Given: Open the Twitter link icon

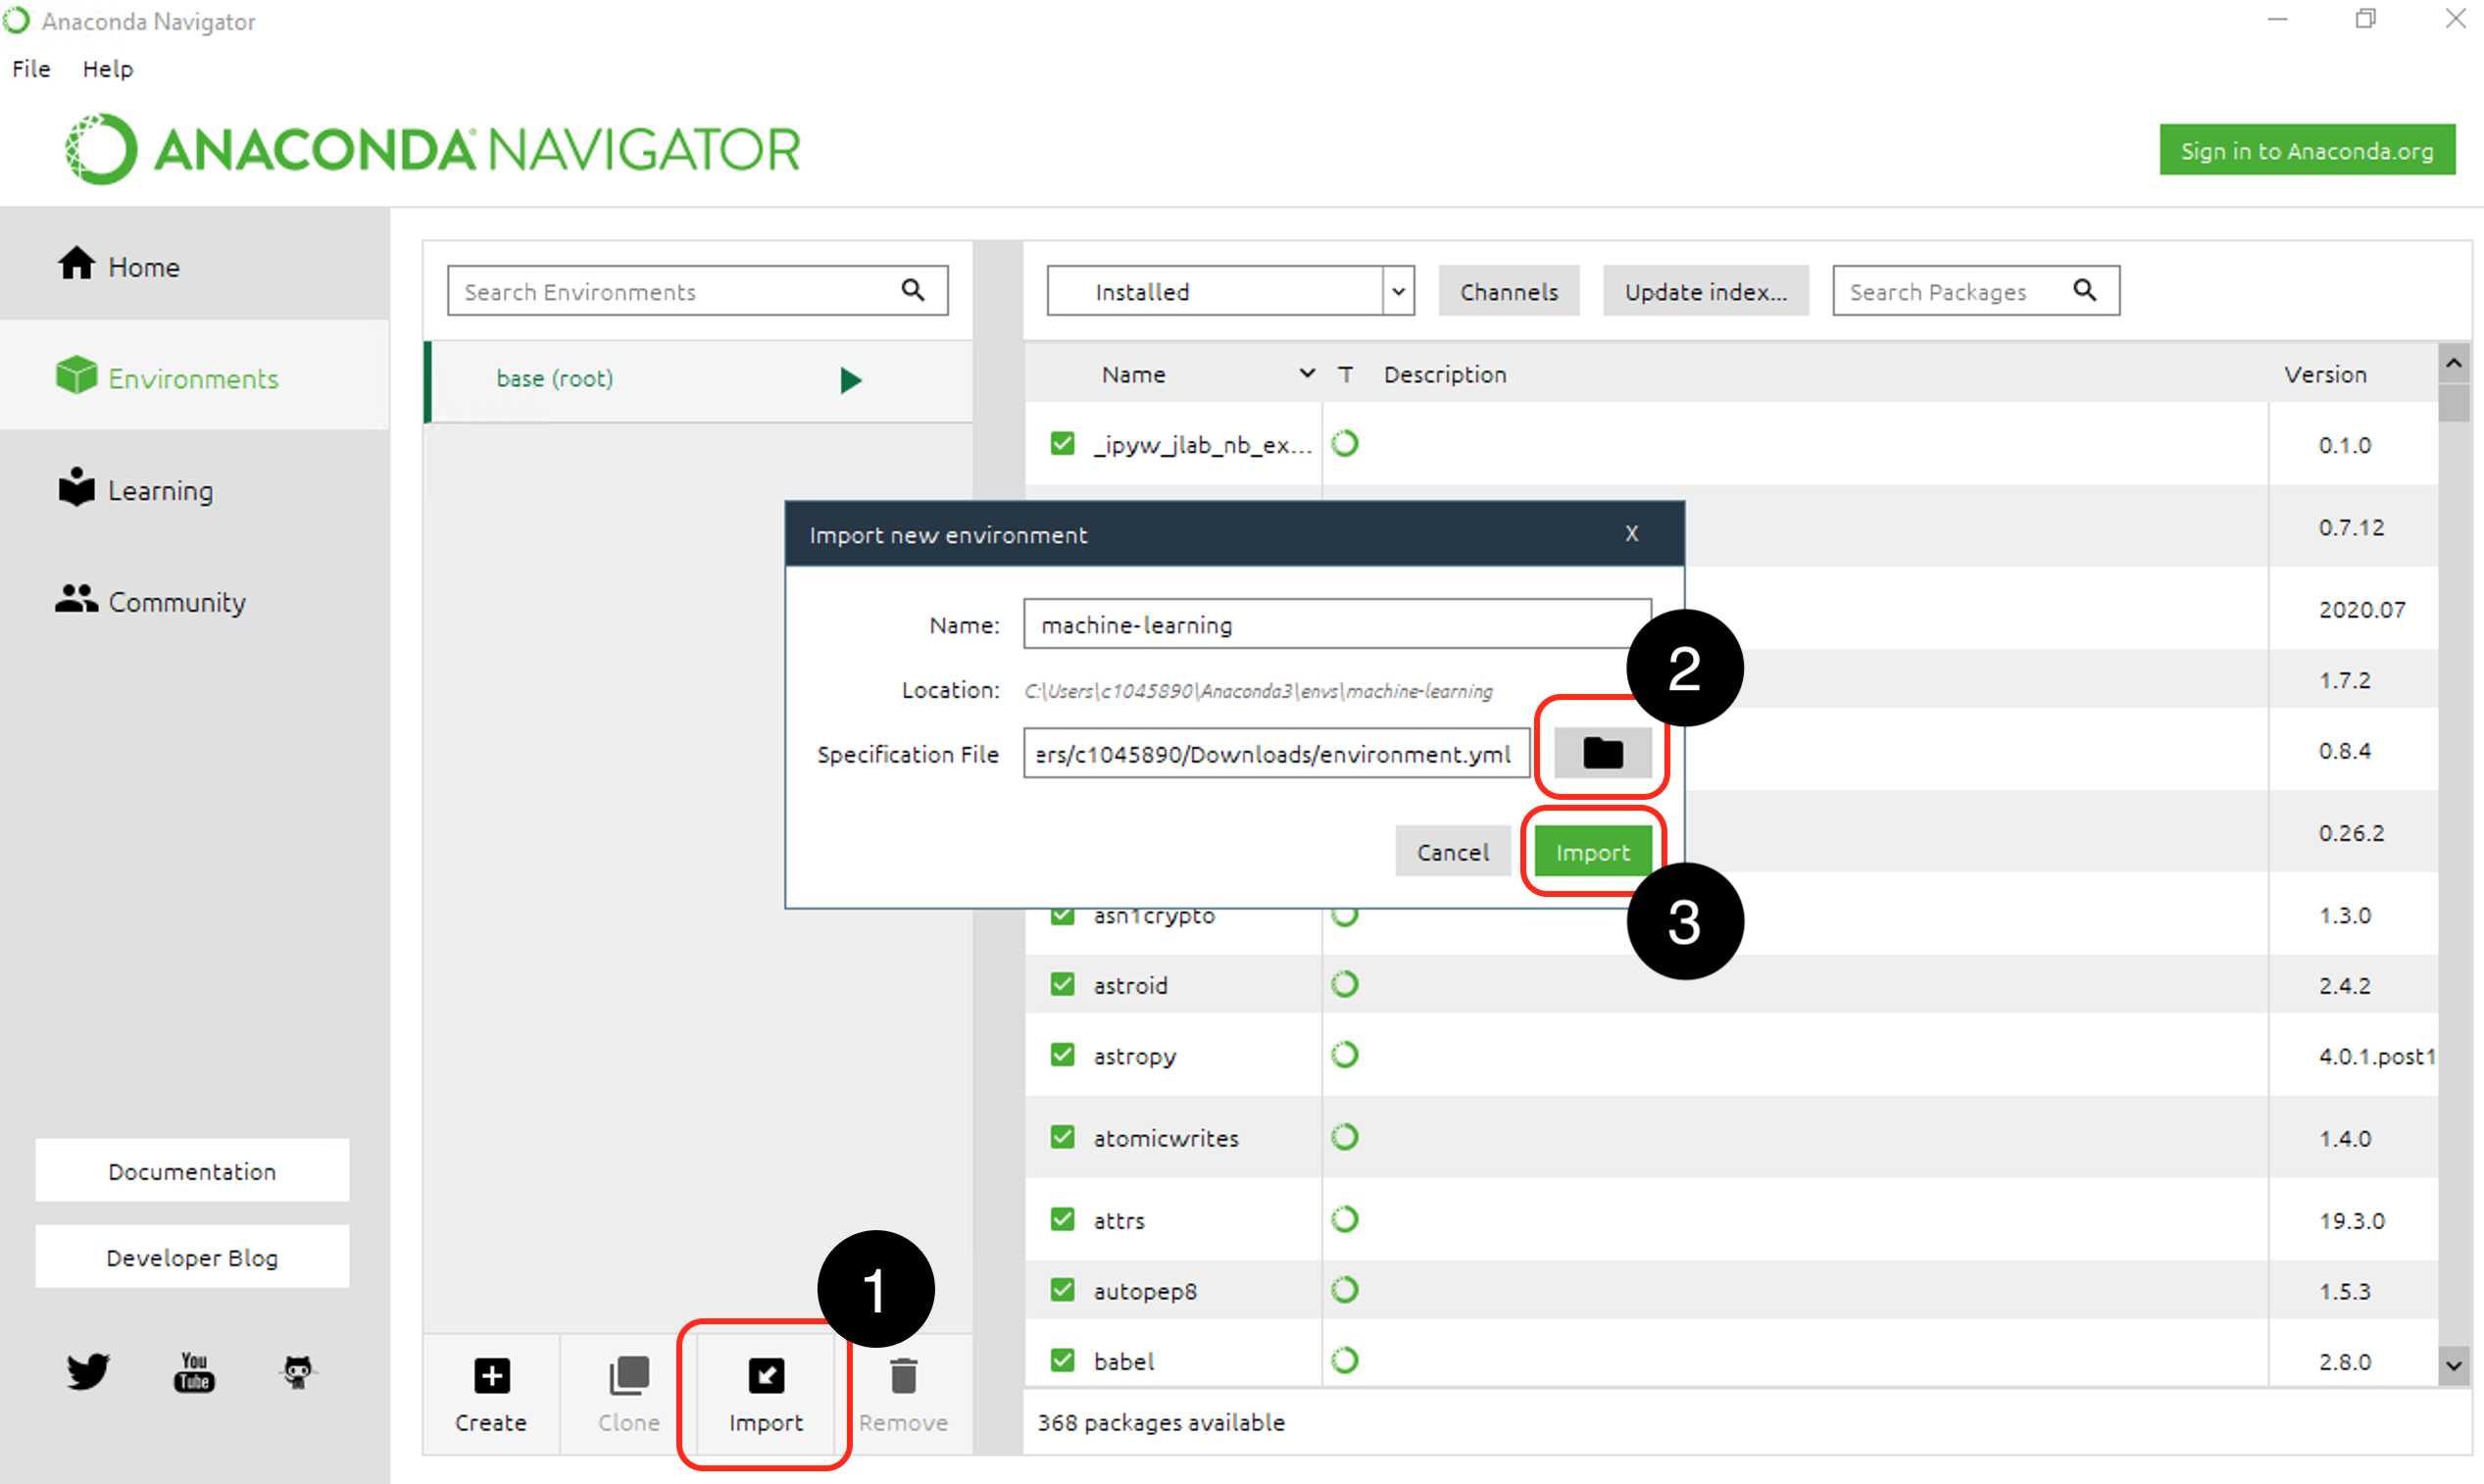Looking at the screenshot, I should point(89,1371).
